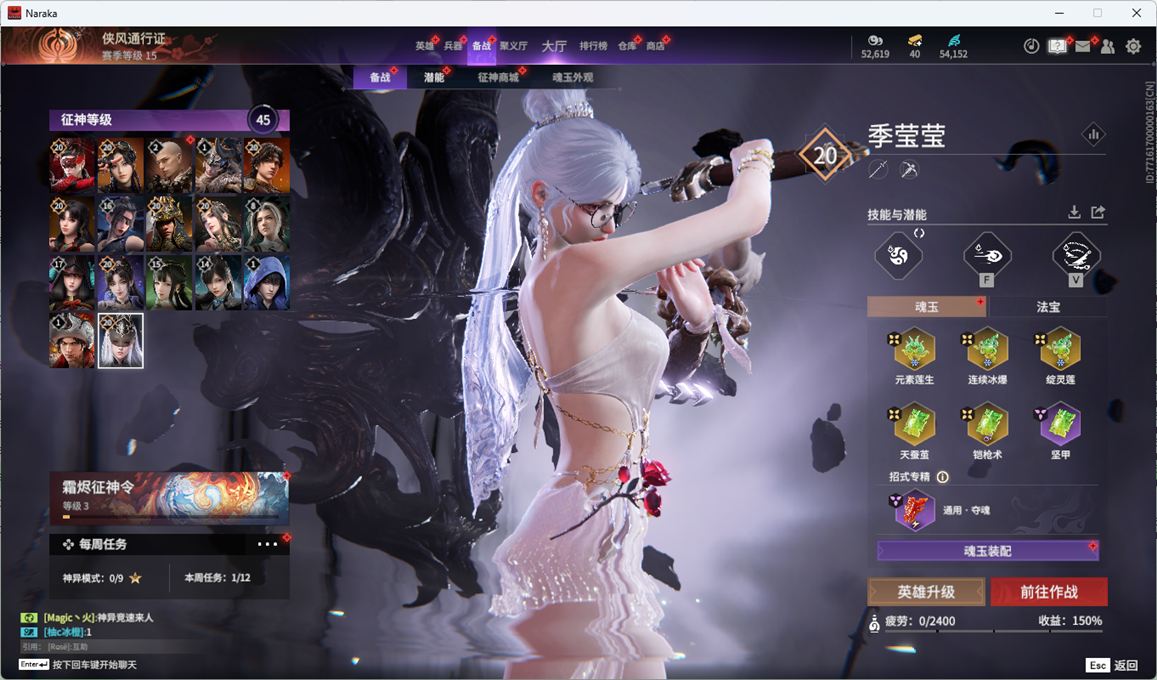Import skill build with download icon
This screenshot has height=680, width=1157.
click(1074, 212)
